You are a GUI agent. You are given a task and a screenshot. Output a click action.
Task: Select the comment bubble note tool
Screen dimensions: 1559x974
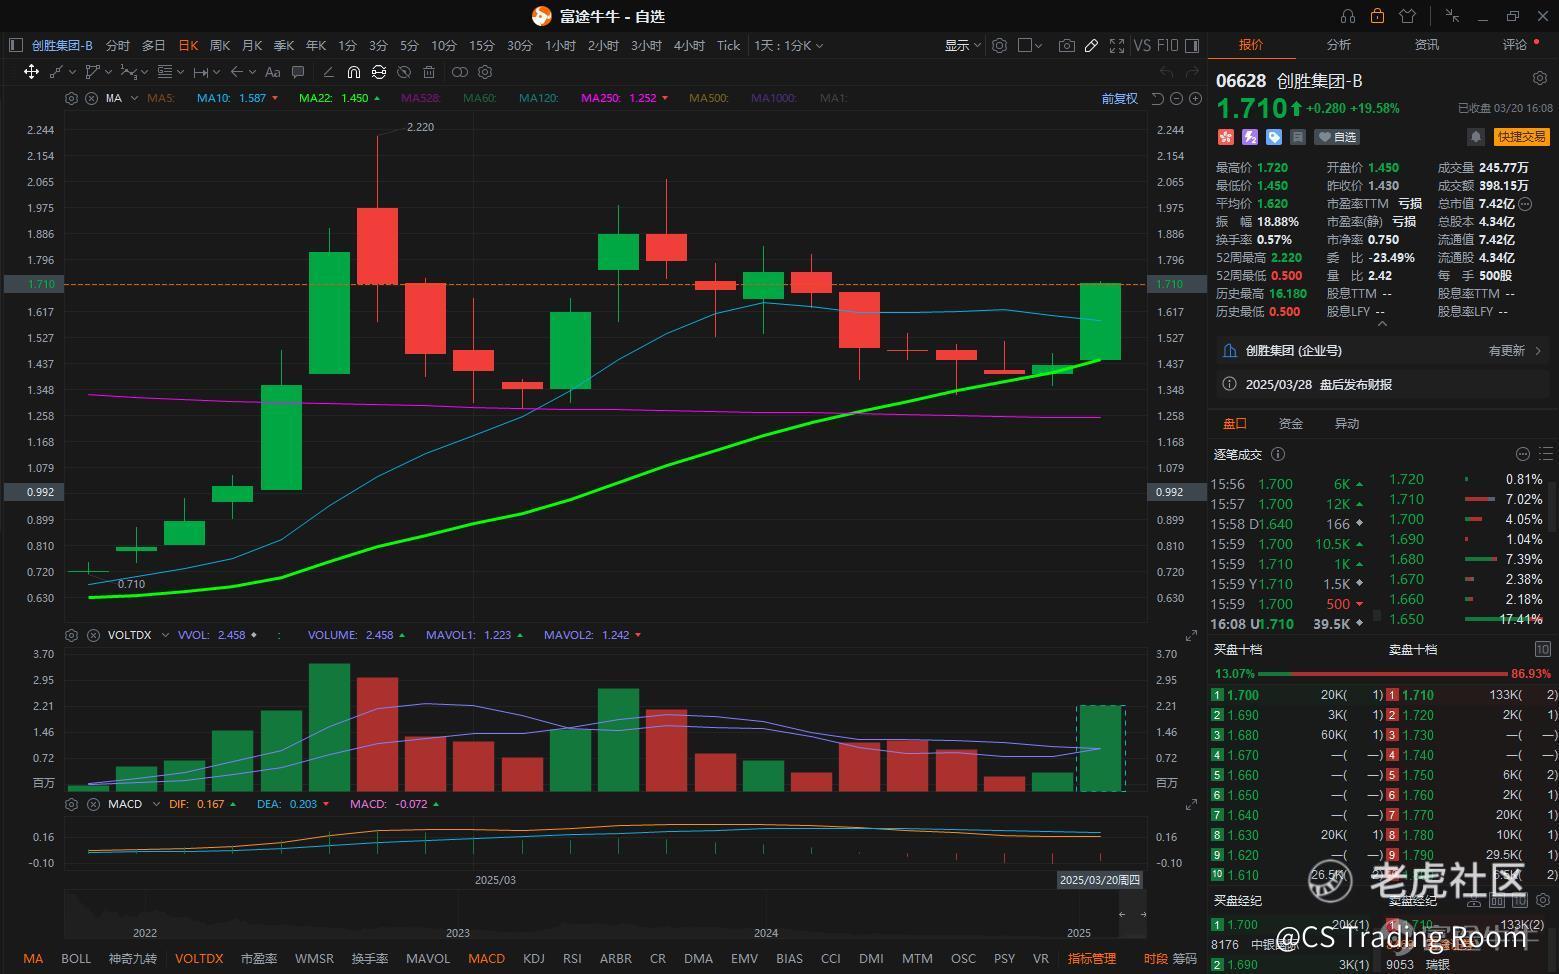tap(298, 72)
